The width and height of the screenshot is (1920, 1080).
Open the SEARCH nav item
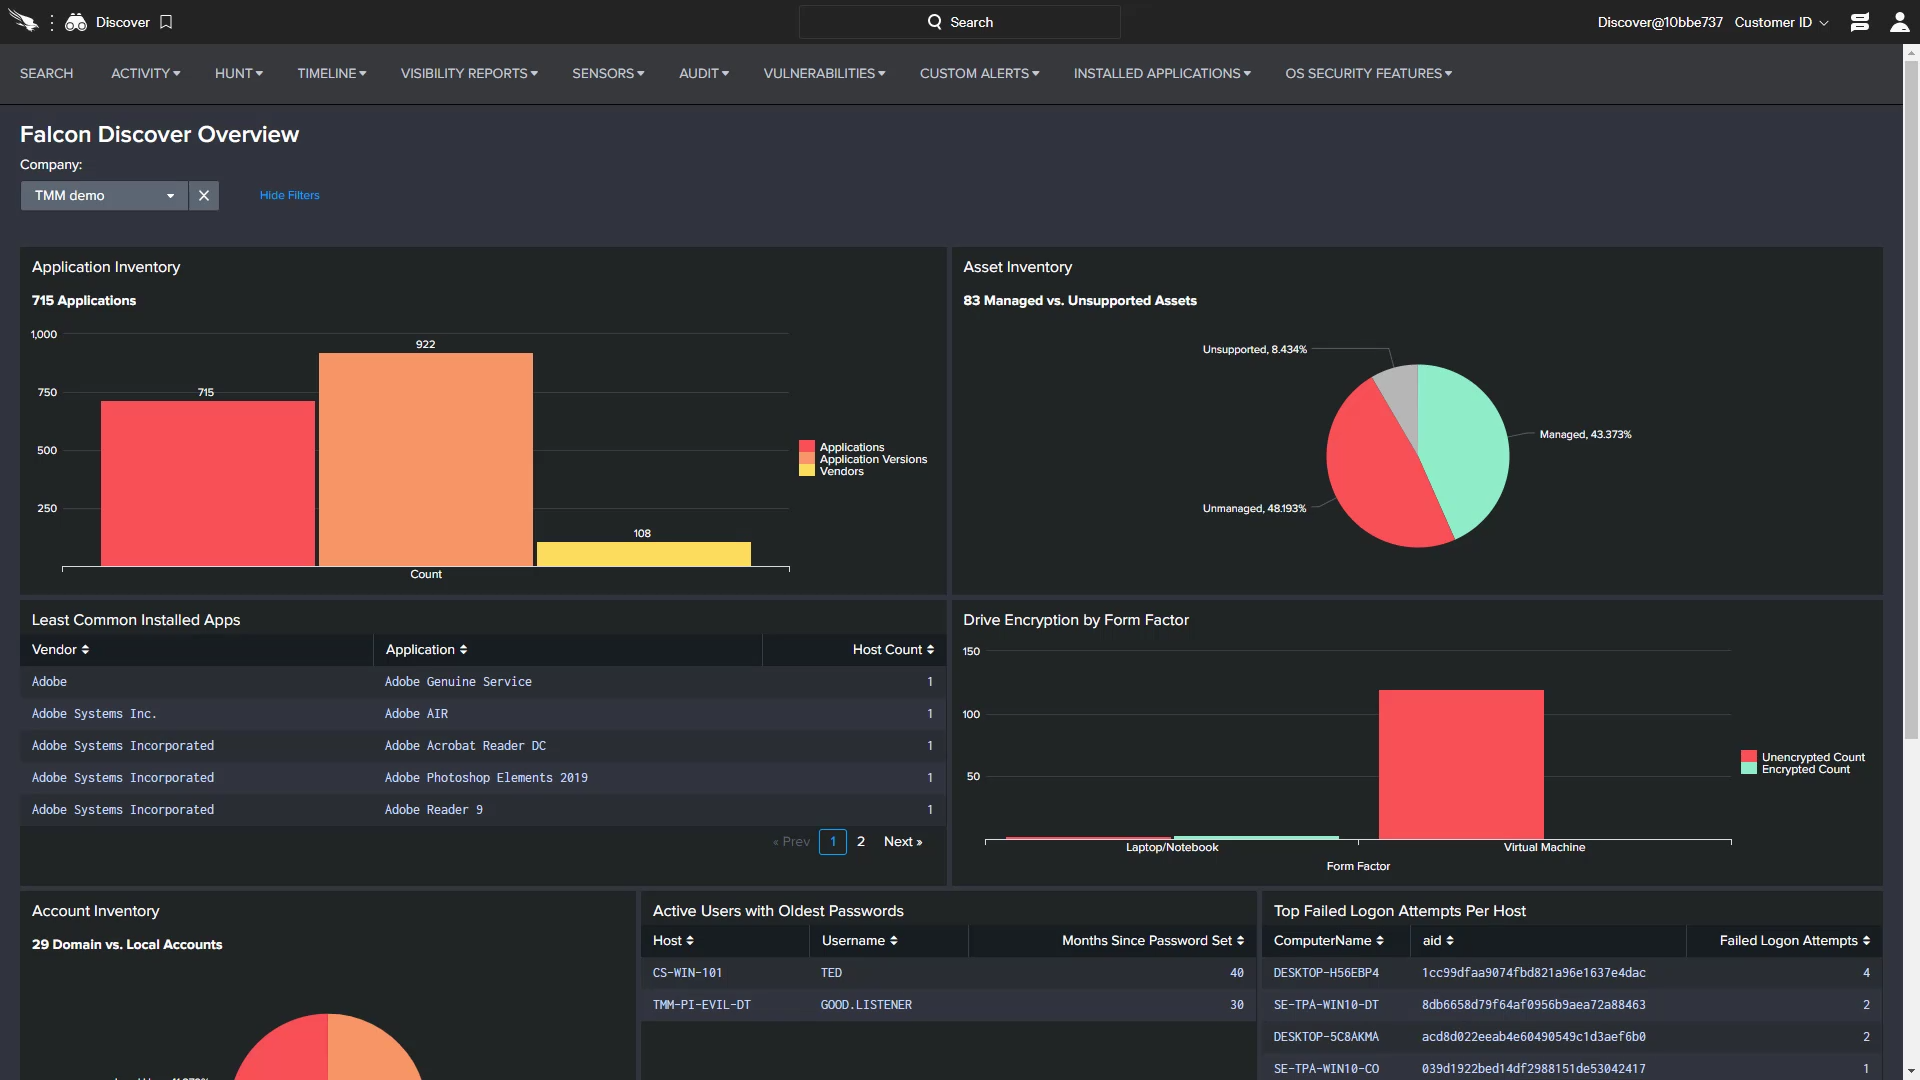pyautogui.click(x=46, y=74)
